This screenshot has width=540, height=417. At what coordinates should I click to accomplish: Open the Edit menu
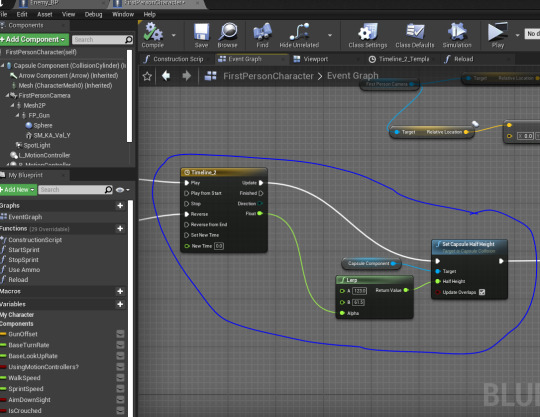[x=22, y=14]
